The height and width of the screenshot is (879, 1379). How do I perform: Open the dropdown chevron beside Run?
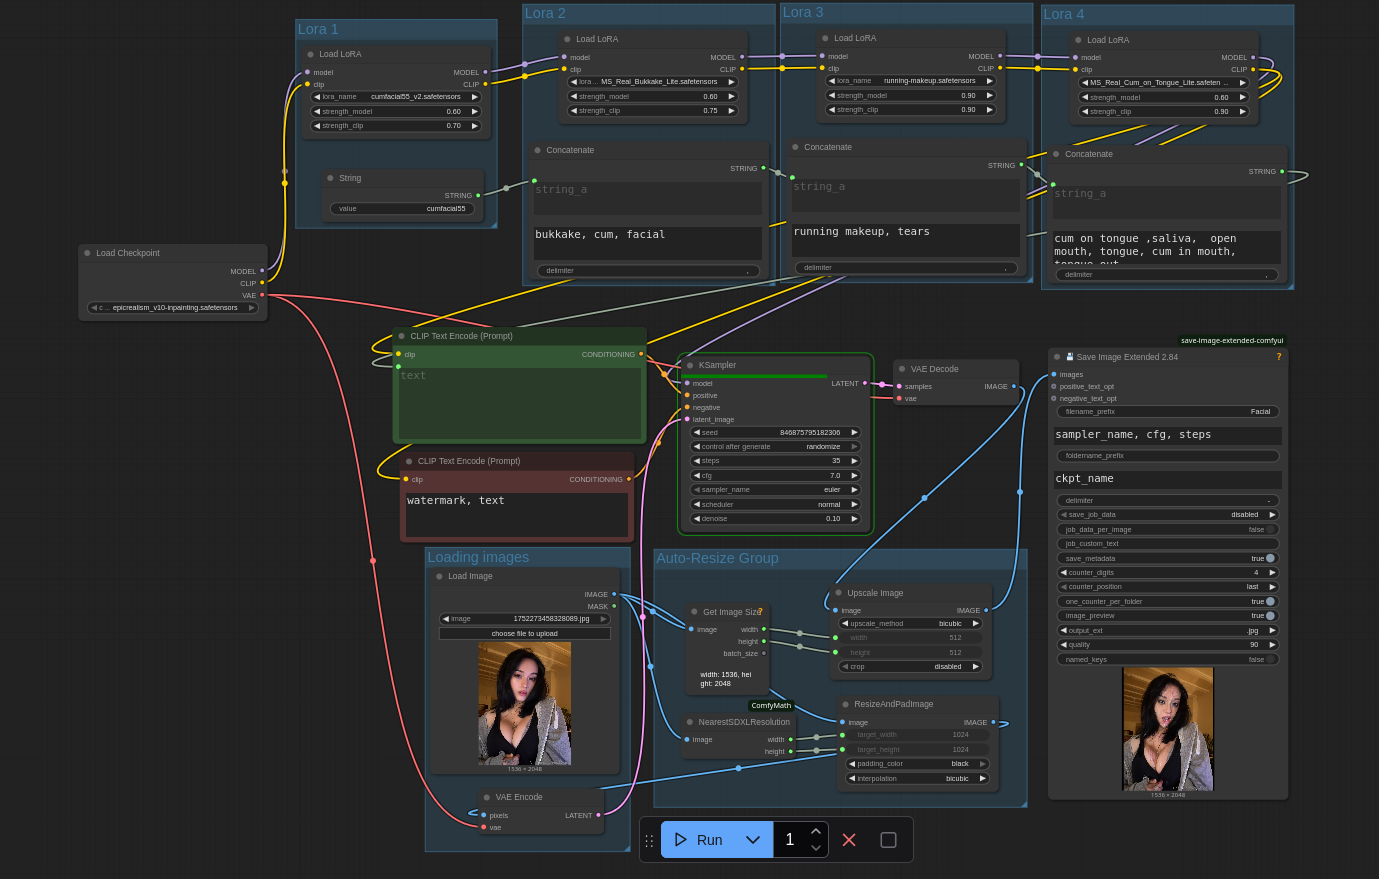753,840
